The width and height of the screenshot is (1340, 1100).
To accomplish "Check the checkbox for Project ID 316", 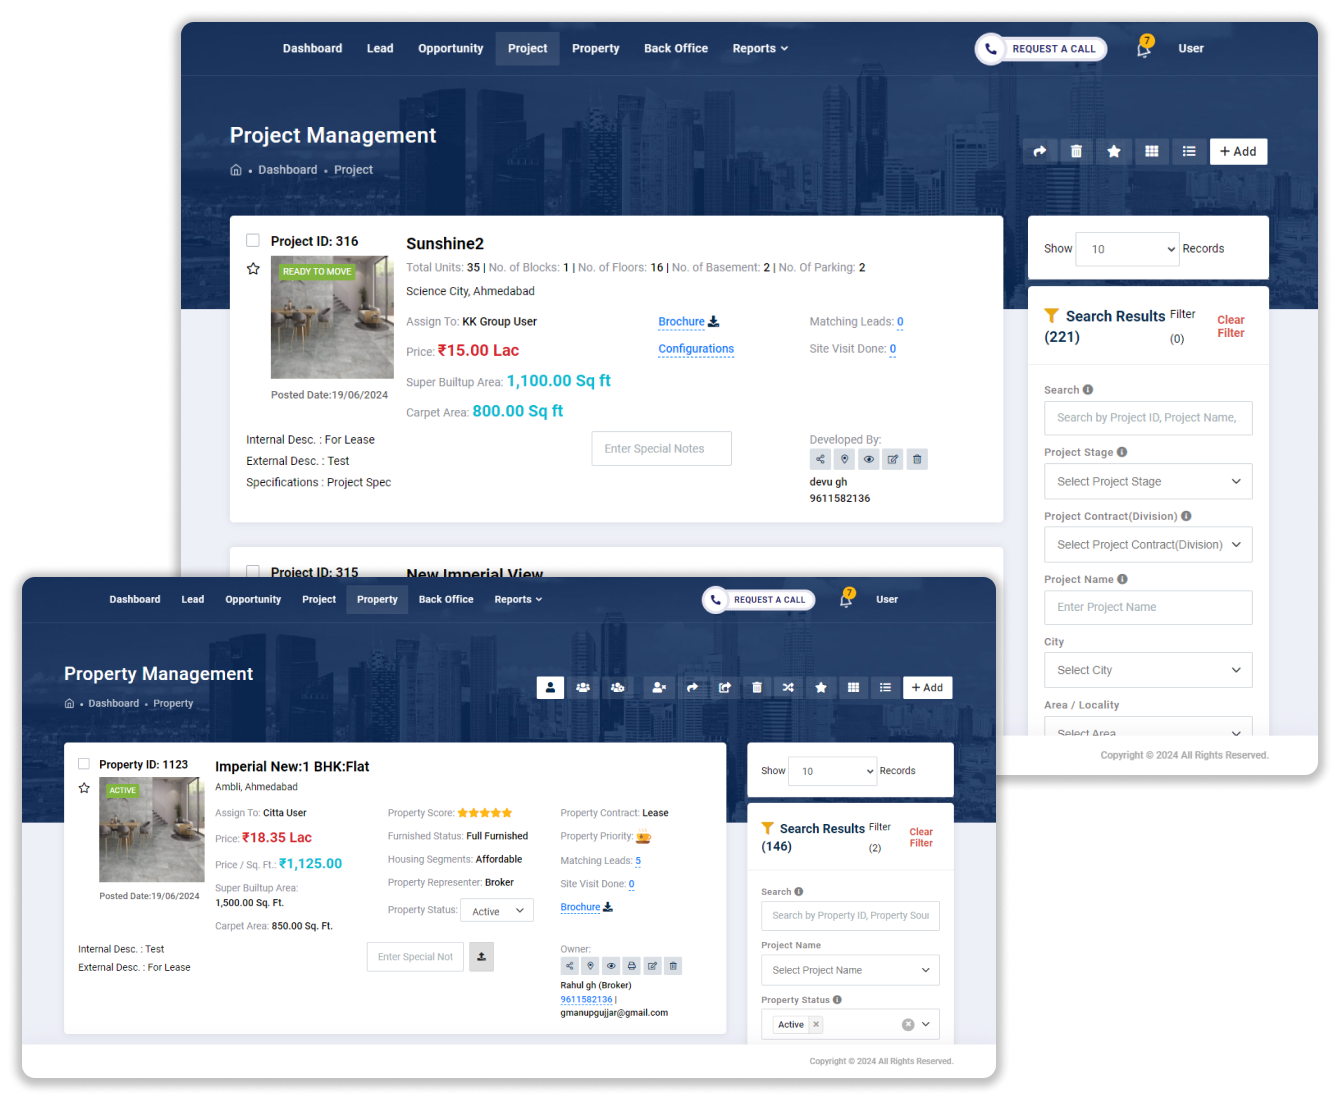I will [253, 240].
